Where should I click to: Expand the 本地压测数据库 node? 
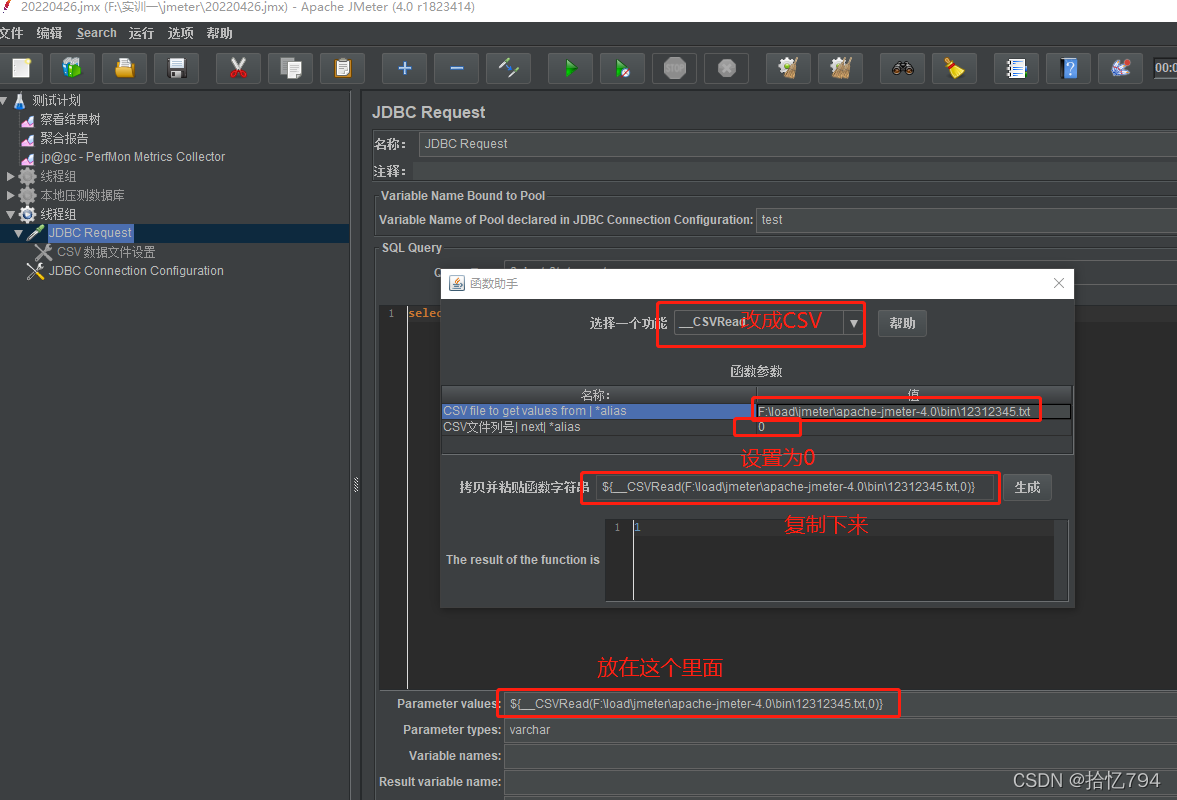pyautogui.click(x=11, y=195)
